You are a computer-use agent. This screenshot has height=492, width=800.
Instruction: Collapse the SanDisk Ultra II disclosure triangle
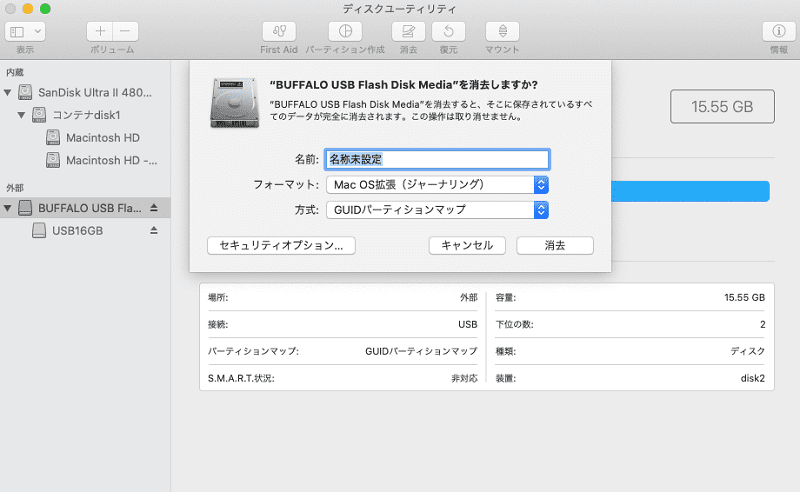coord(8,92)
